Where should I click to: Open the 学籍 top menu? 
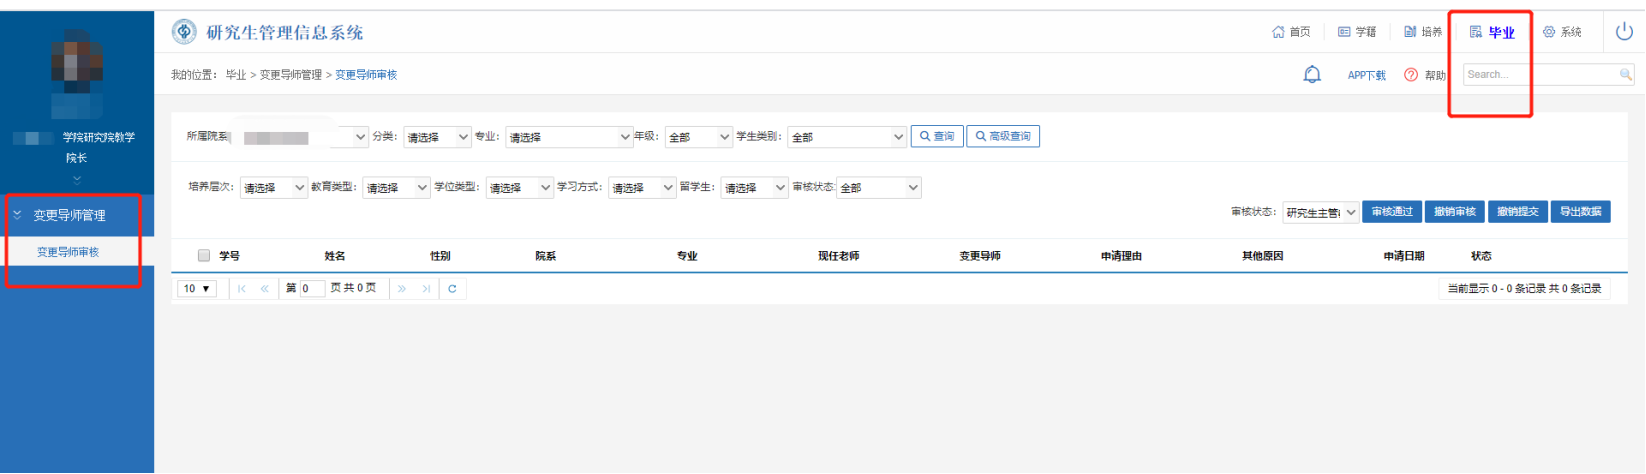(1357, 32)
